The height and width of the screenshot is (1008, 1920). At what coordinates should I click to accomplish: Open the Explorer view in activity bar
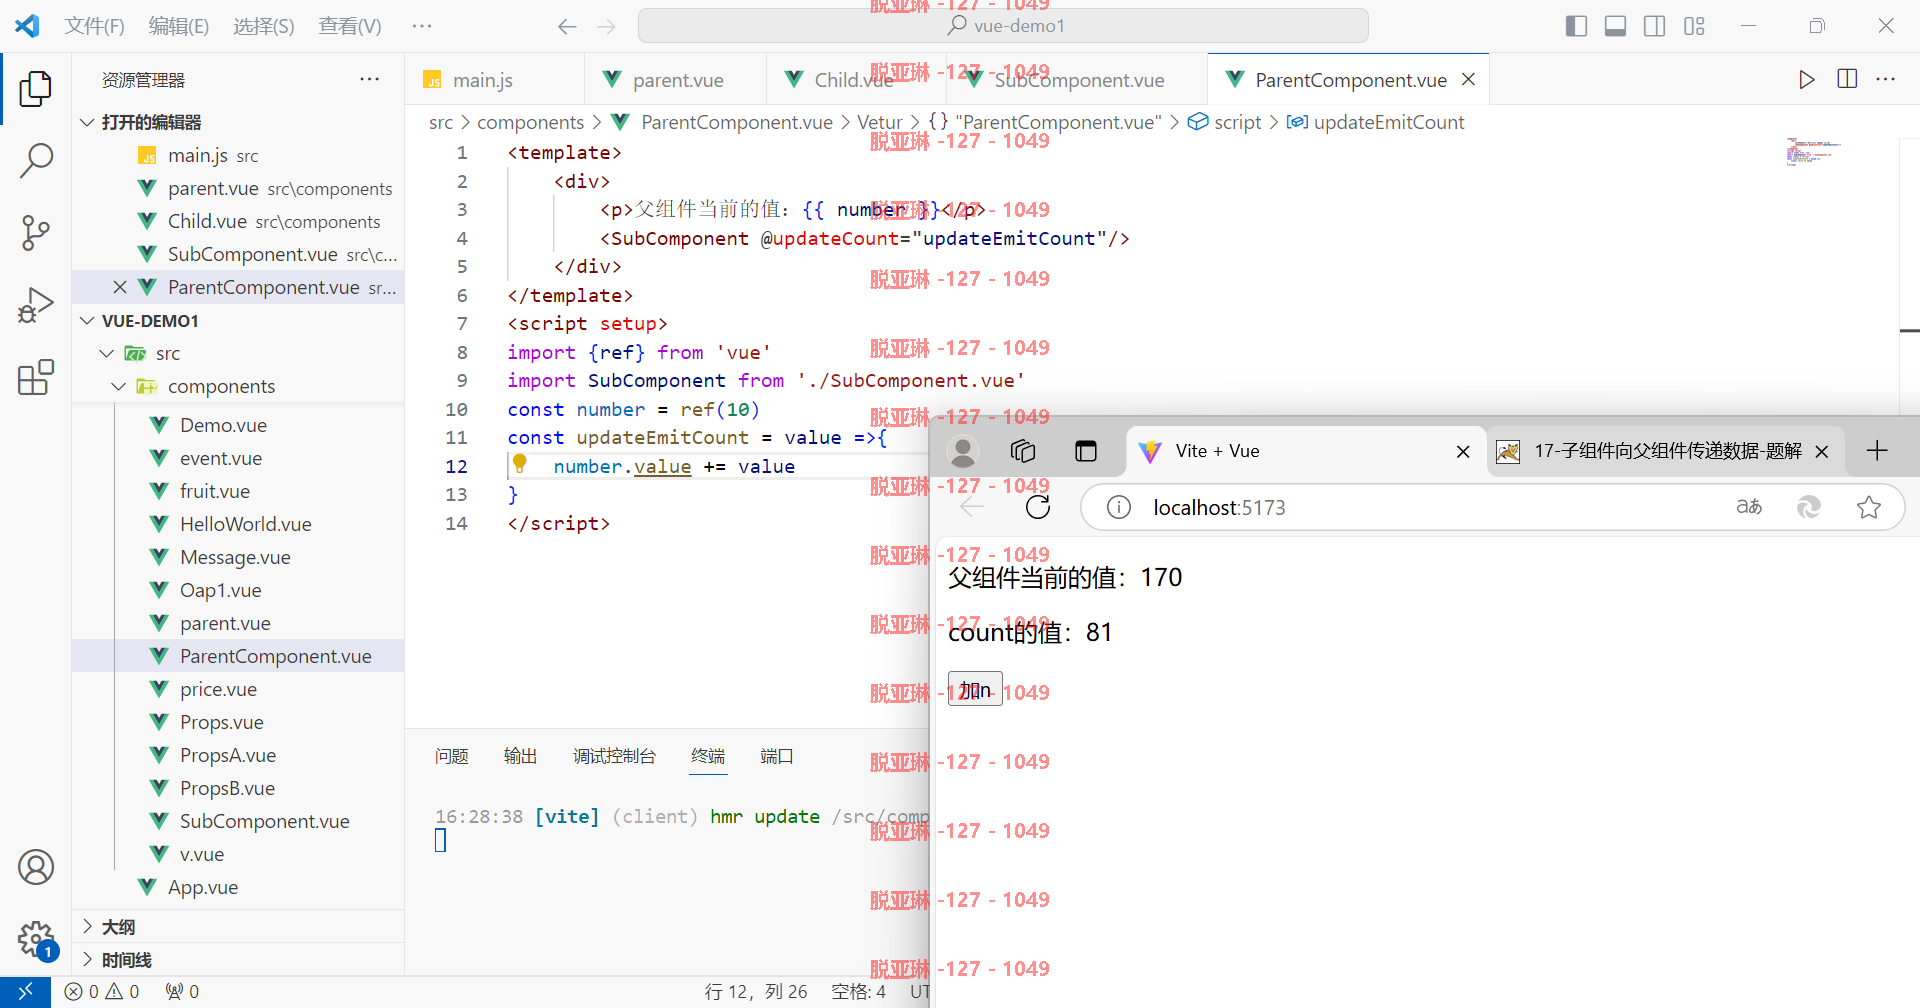36,89
